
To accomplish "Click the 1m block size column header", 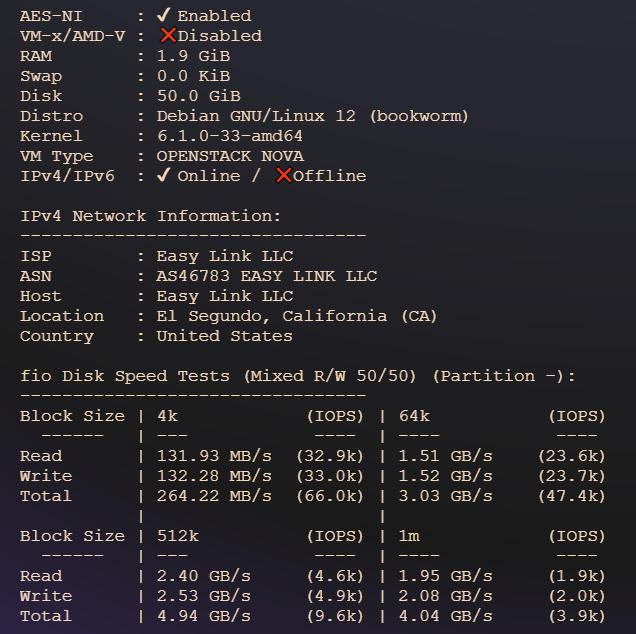I will (x=409, y=536).
